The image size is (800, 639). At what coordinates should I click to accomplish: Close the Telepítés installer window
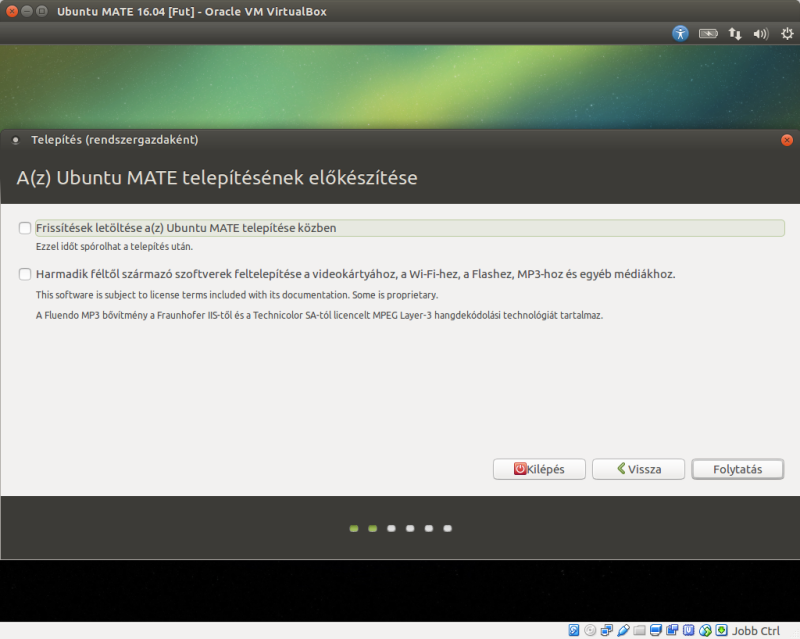(787, 140)
